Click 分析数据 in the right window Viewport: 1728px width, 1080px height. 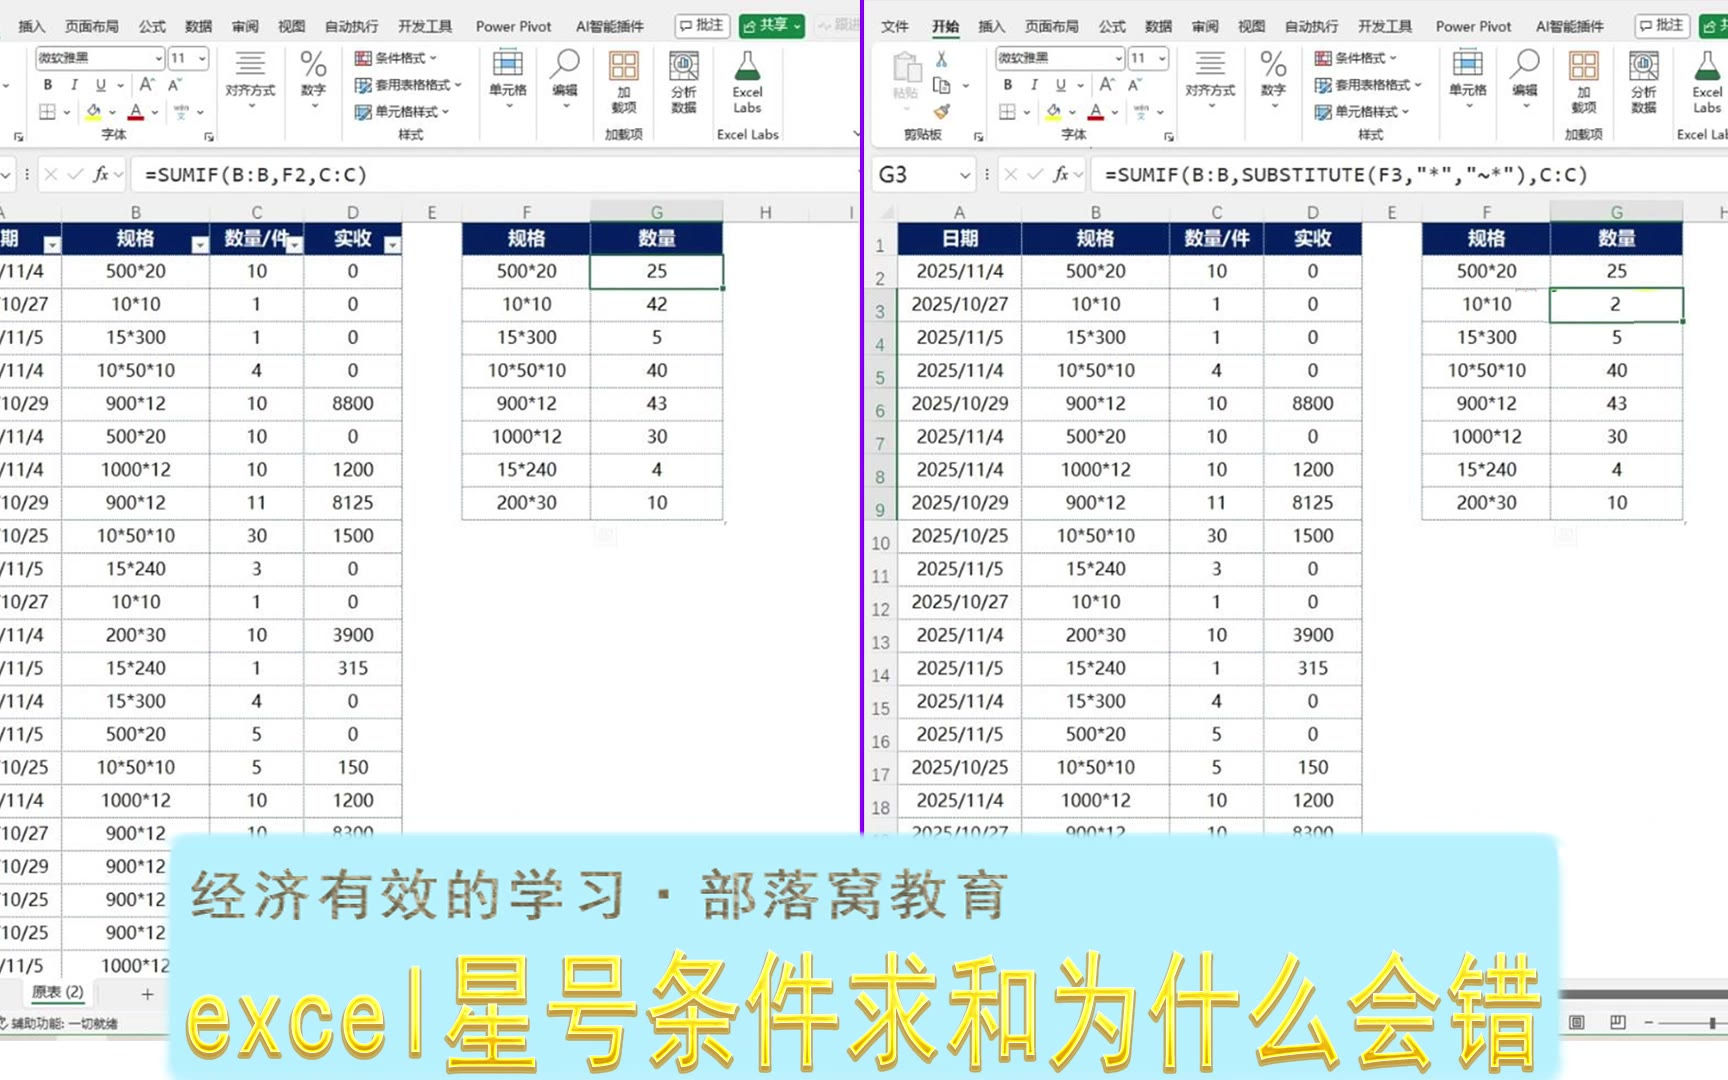[1644, 81]
